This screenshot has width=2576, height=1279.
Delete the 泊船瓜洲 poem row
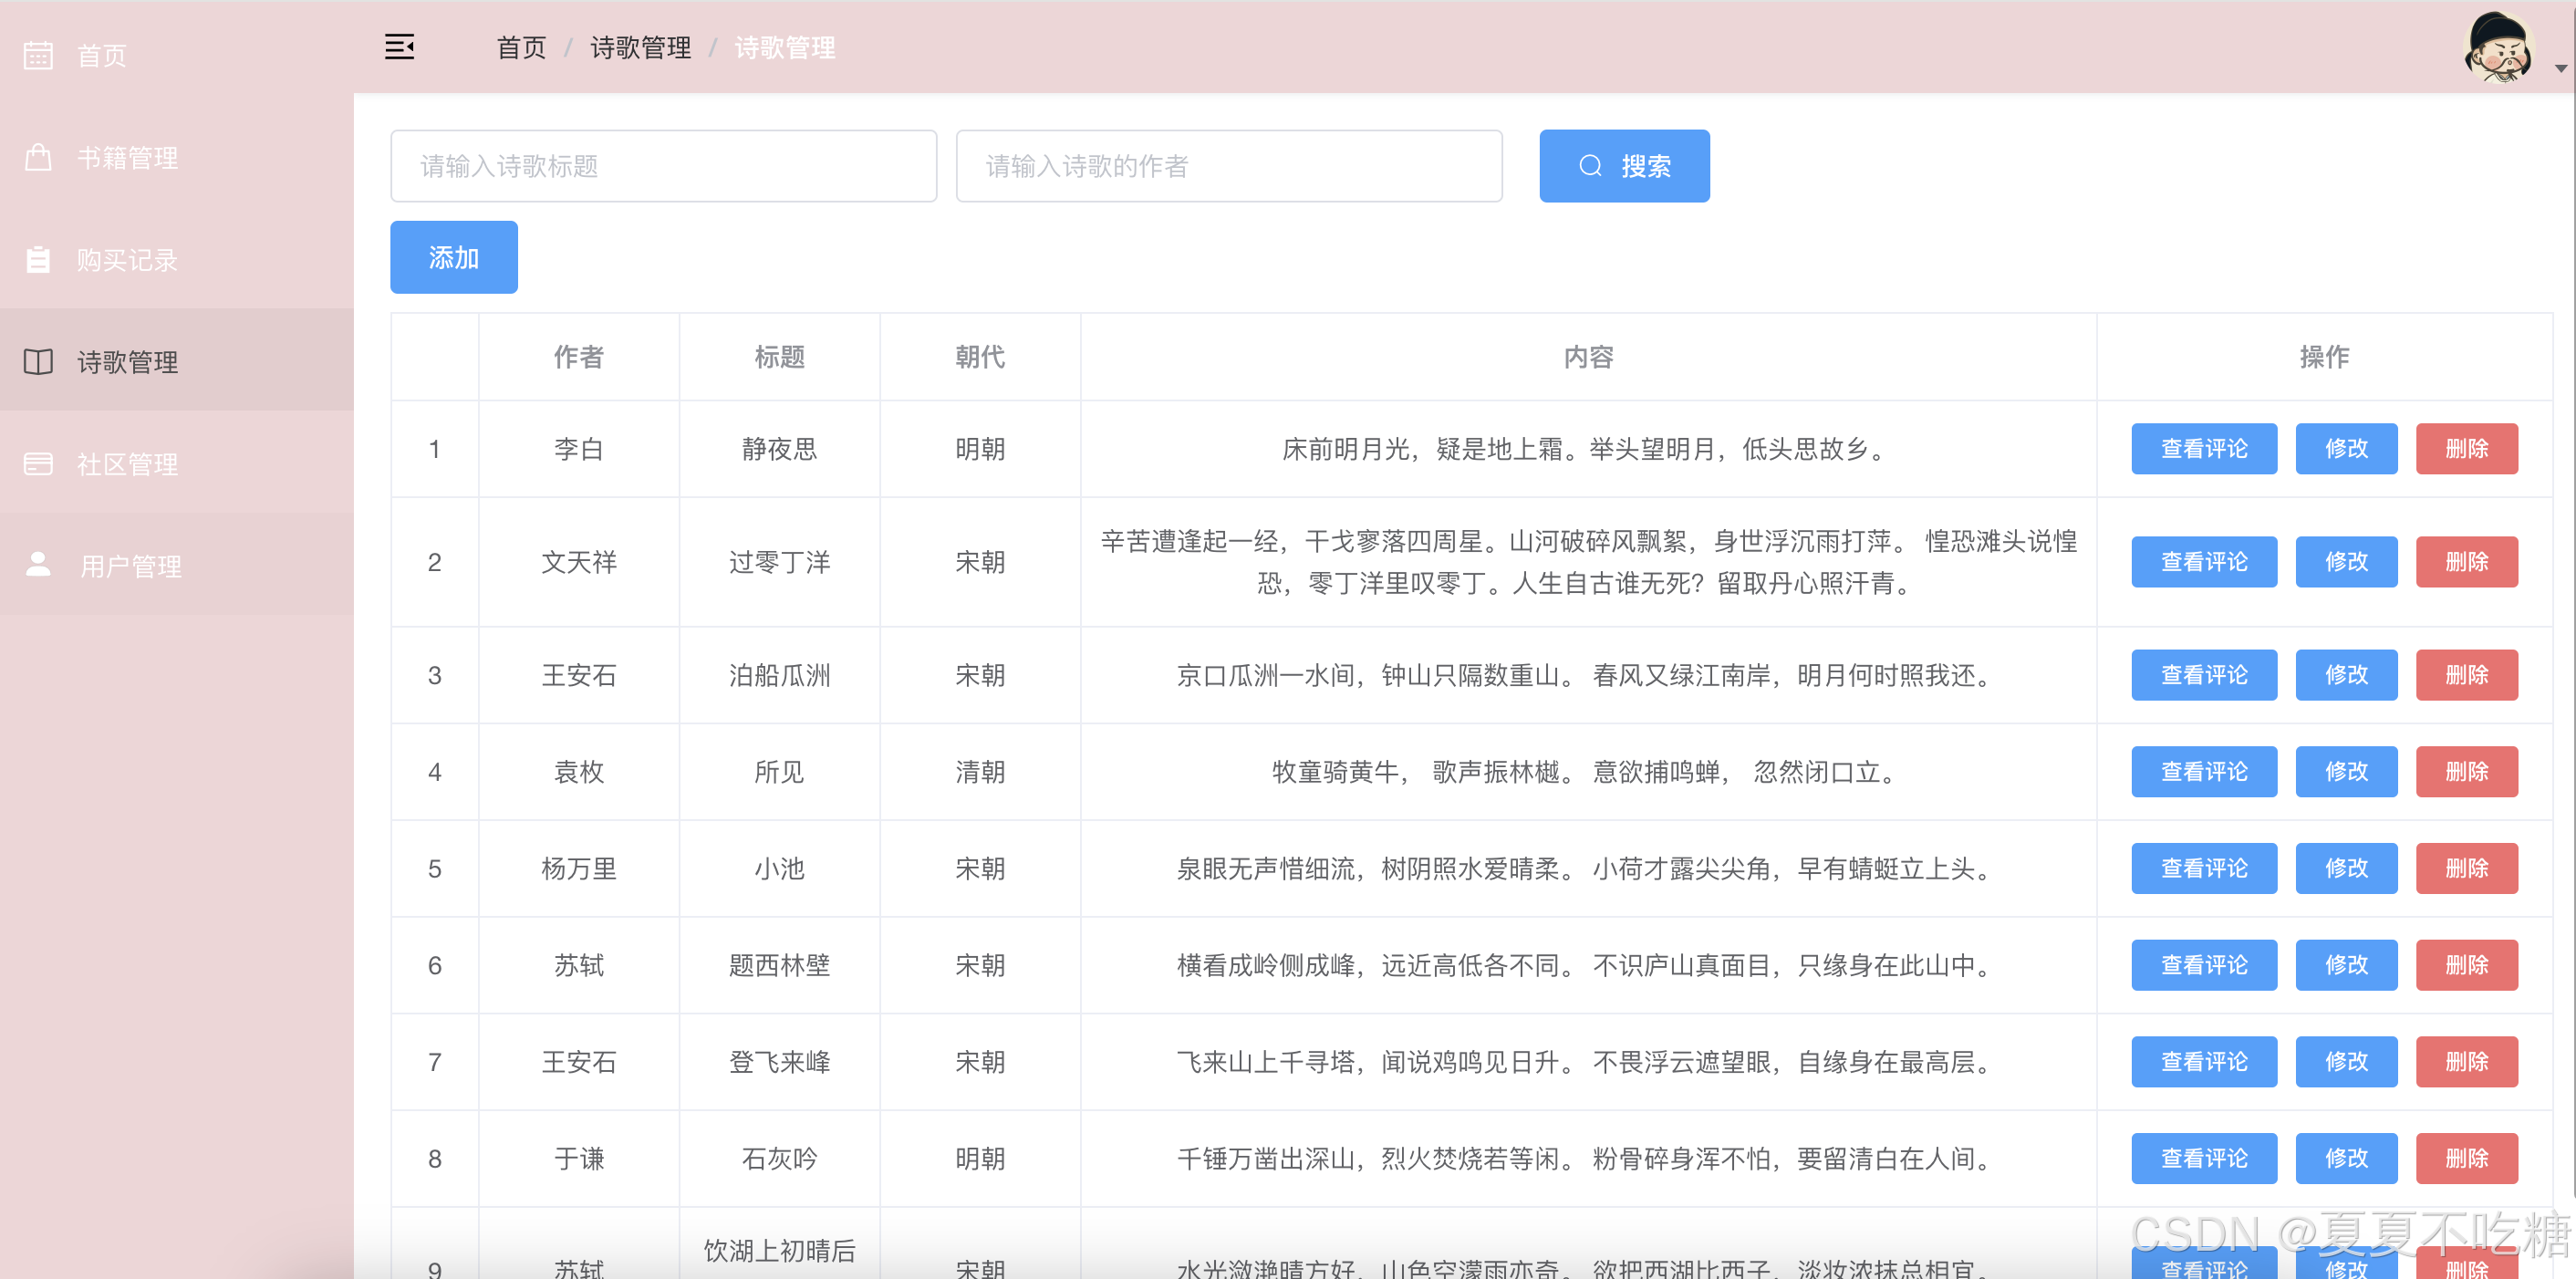(2466, 675)
